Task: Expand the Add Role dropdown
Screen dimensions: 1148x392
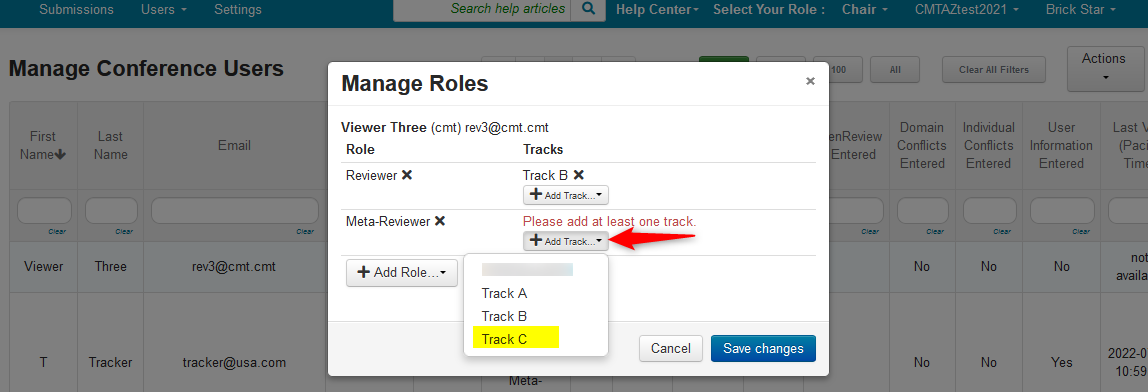Action: coord(401,272)
